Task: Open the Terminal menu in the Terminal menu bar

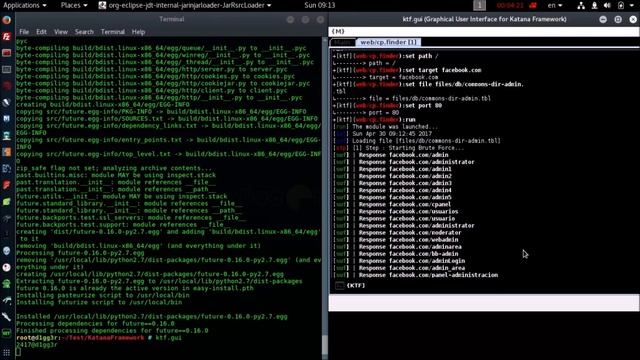Action: pos(113,32)
